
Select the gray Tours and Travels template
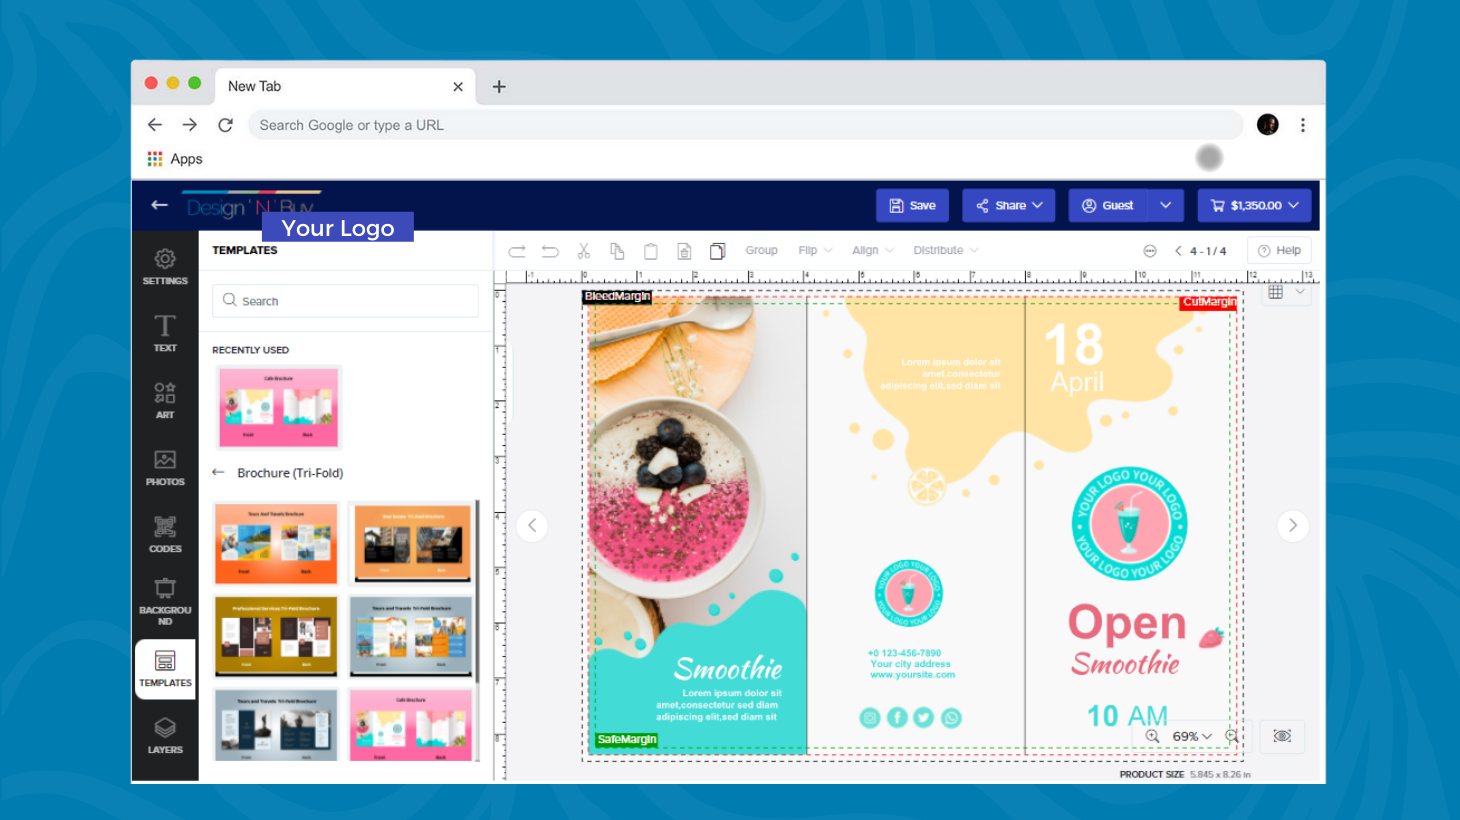411,636
